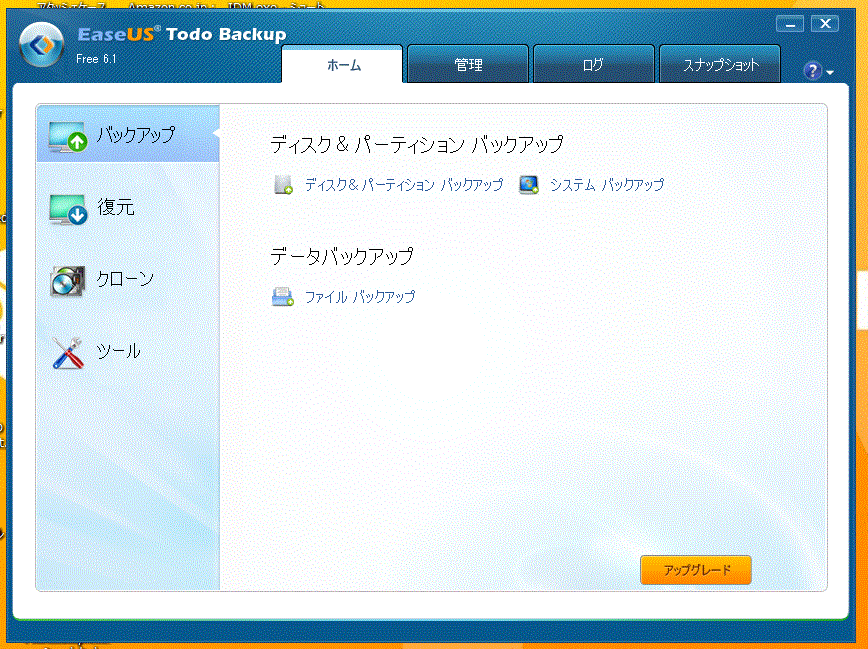Click the EaseUS round logo icon
This screenshot has width=868, height=649.
[41, 45]
